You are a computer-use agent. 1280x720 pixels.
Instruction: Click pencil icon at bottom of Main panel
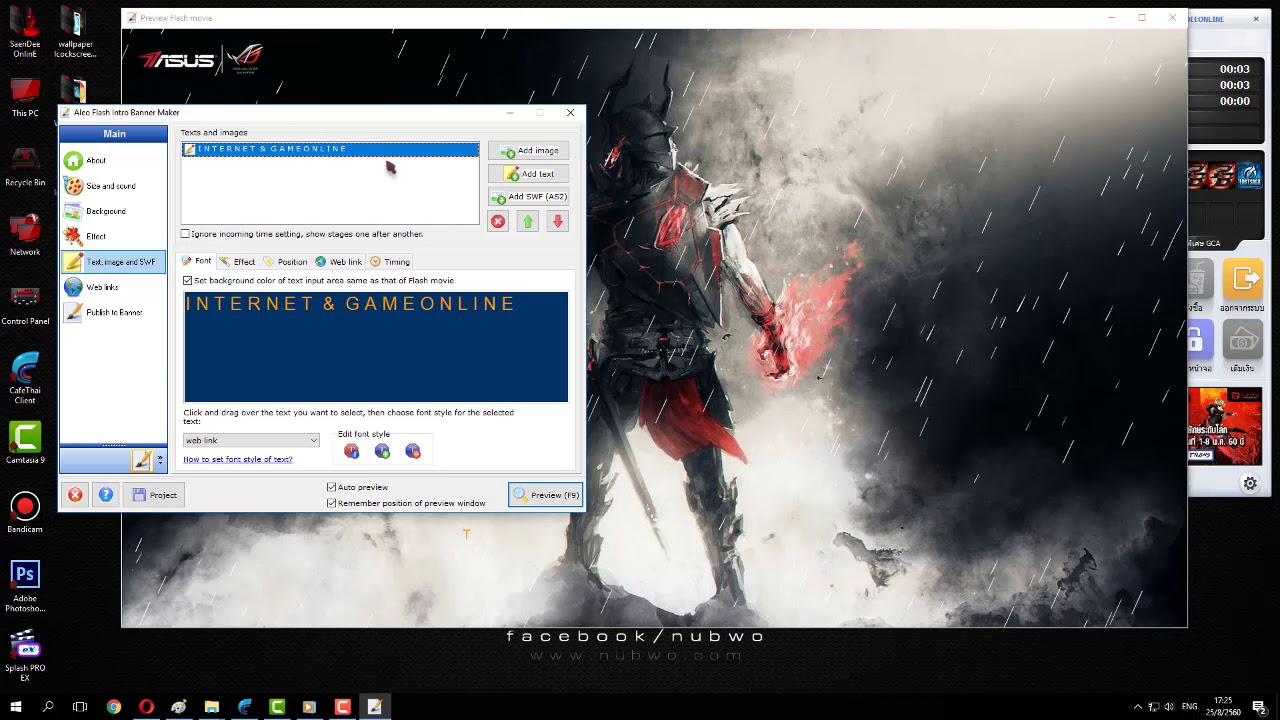coord(142,460)
